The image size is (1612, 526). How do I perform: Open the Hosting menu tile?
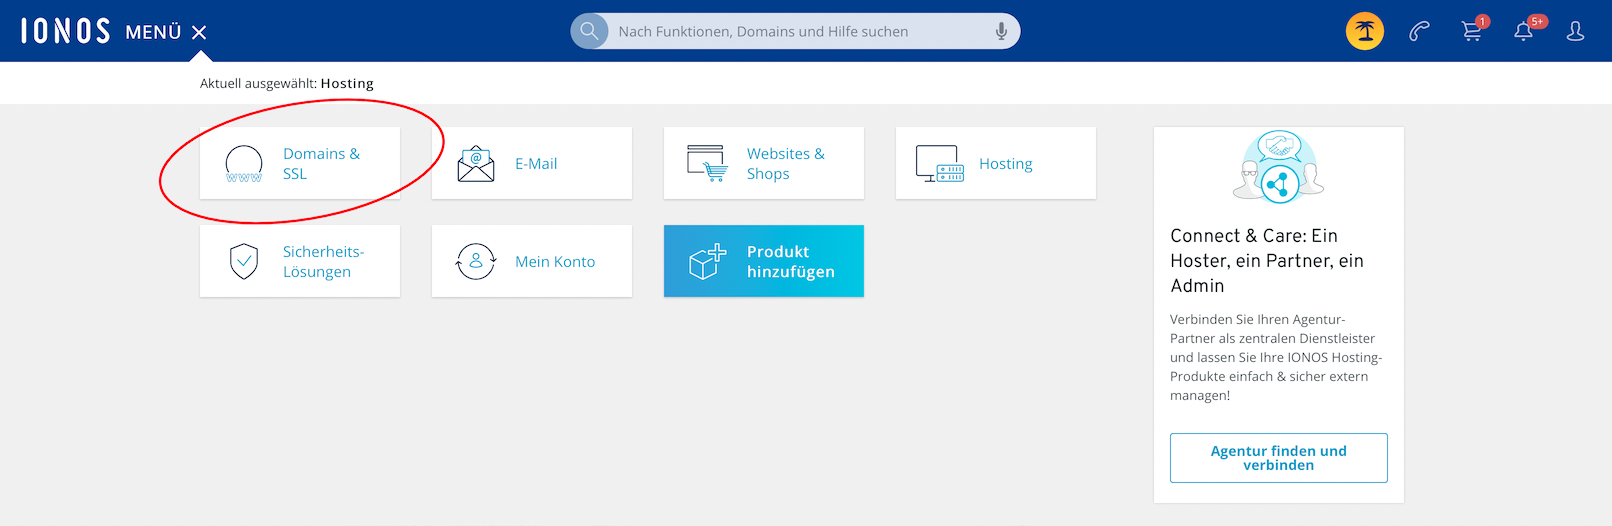996,163
